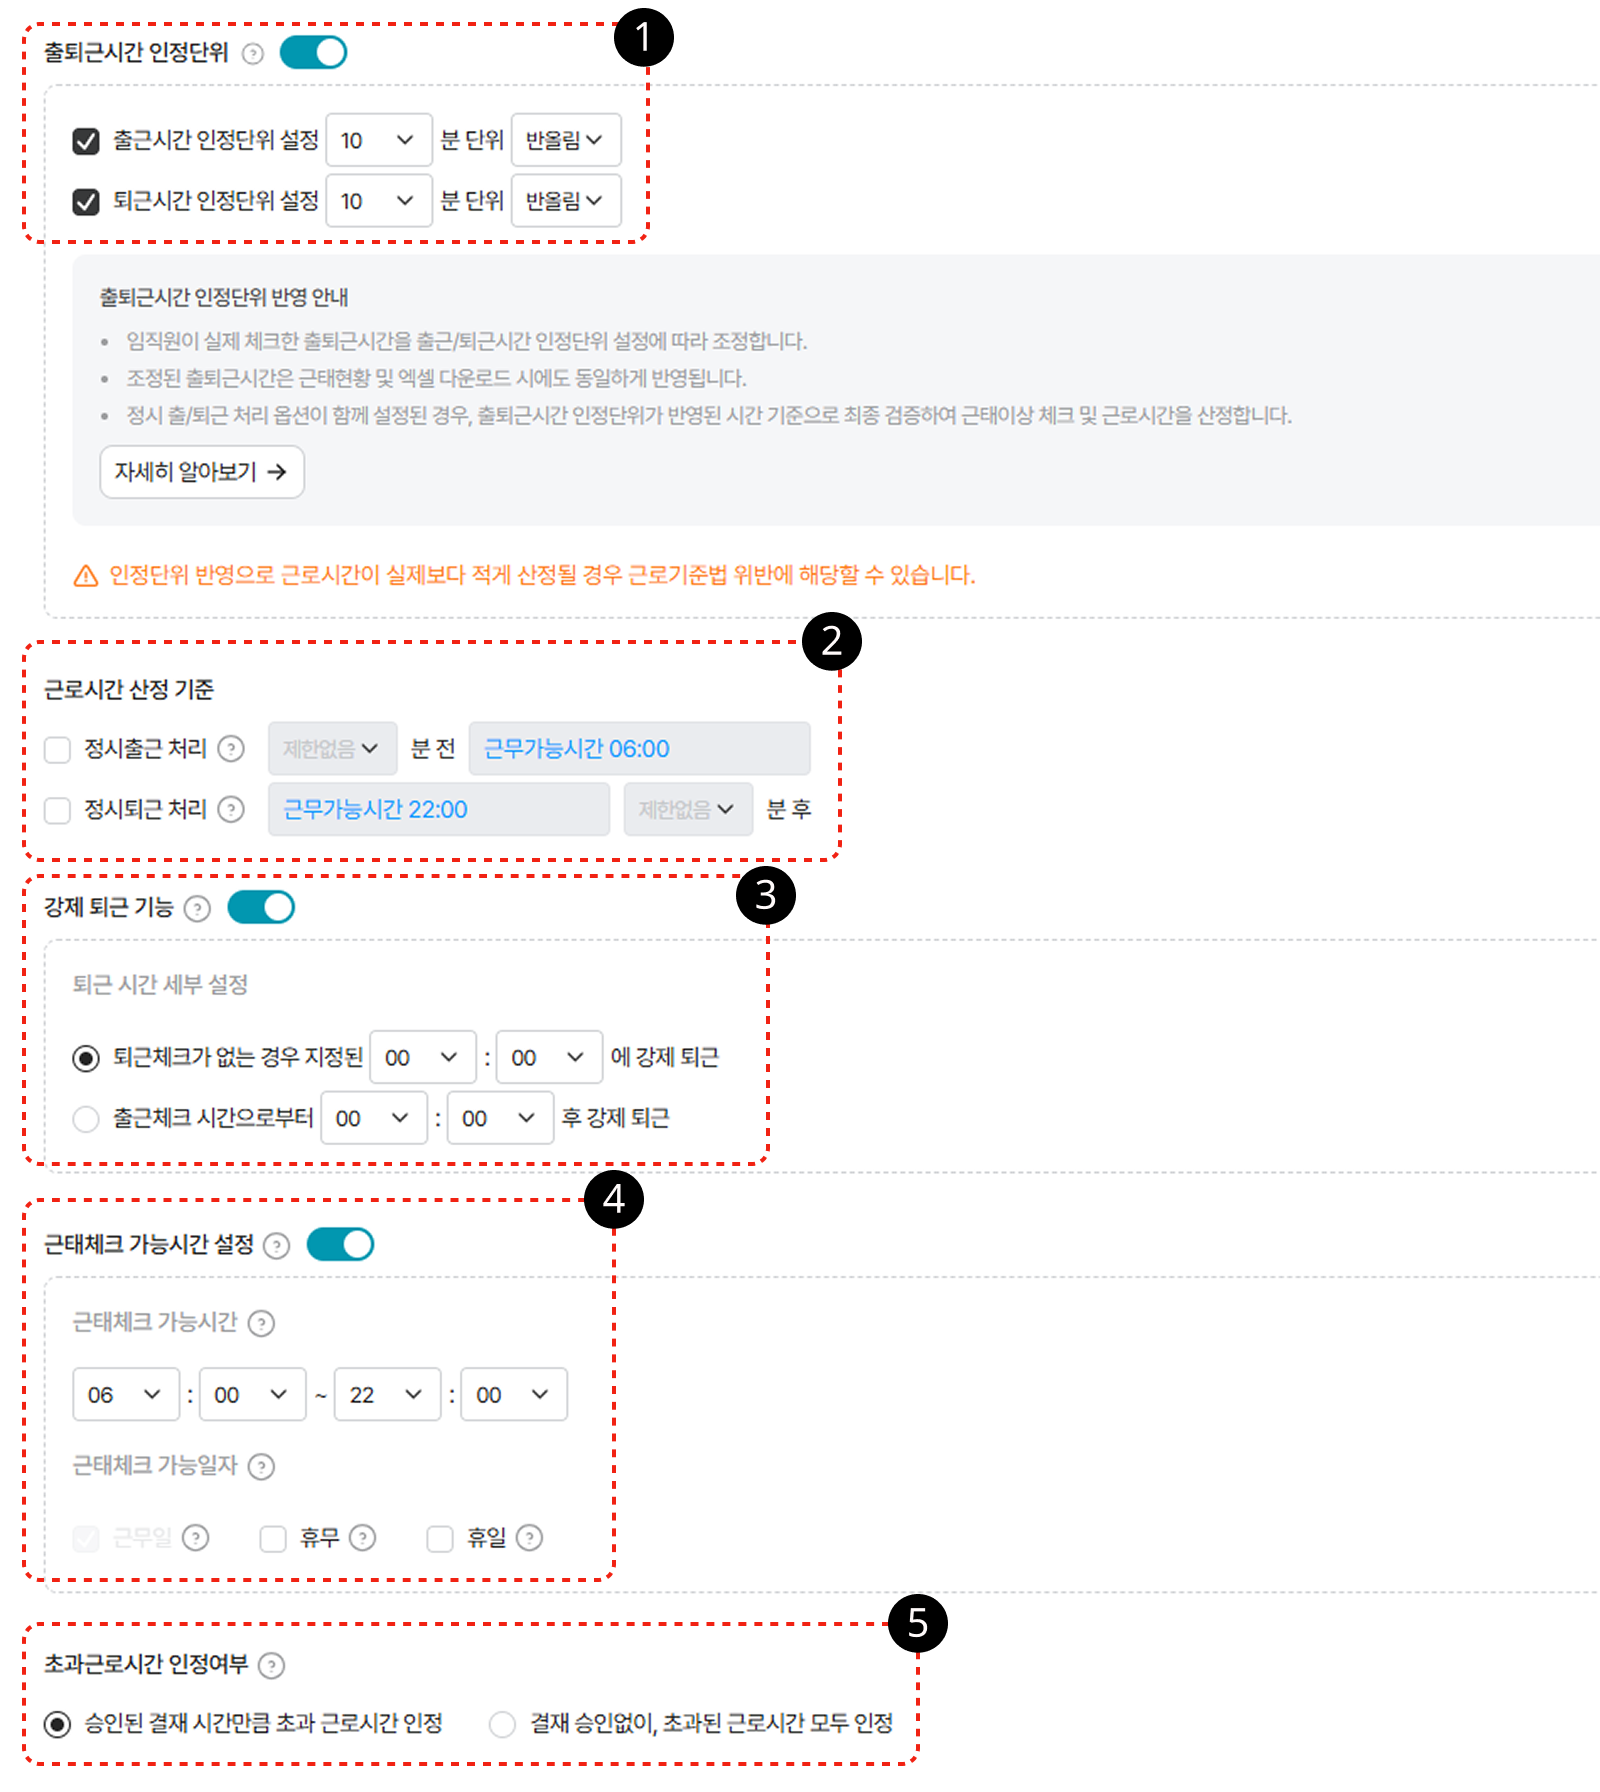The height and width of the screenshot is (1792, 1600).
Task: Check the 휴일 checkbox
Action: [x=440, y=1538]
